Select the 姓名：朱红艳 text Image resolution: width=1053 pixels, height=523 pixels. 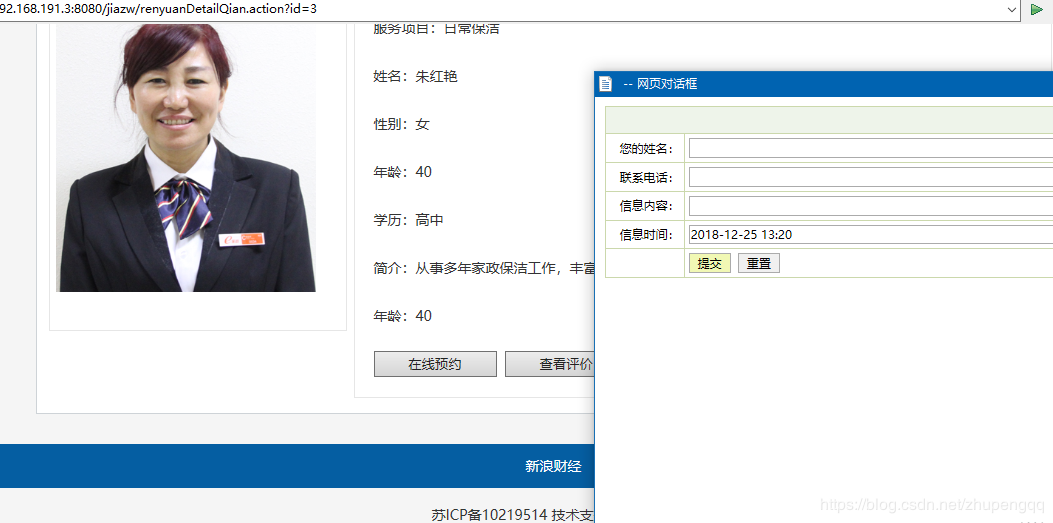(415, 77)
